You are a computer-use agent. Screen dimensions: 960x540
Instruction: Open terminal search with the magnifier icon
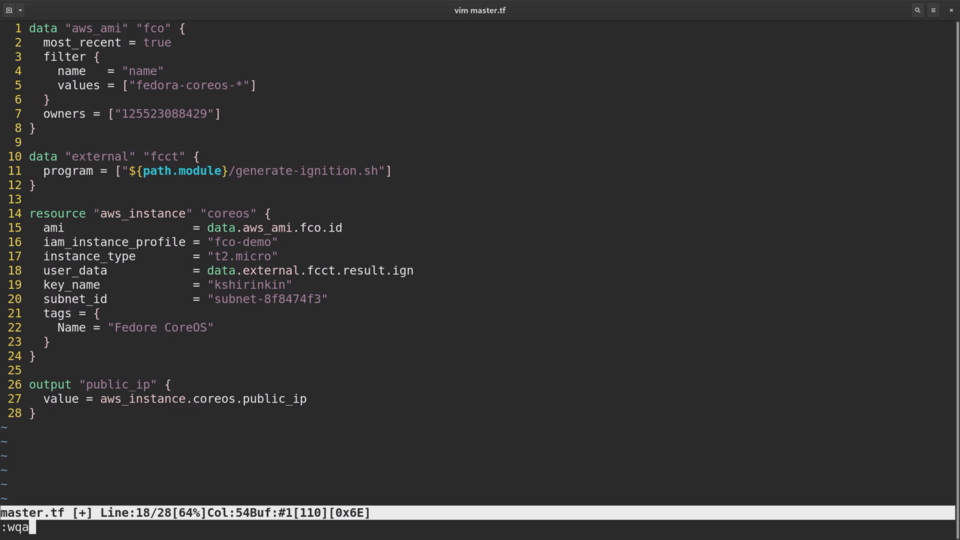tap(917, 10)
